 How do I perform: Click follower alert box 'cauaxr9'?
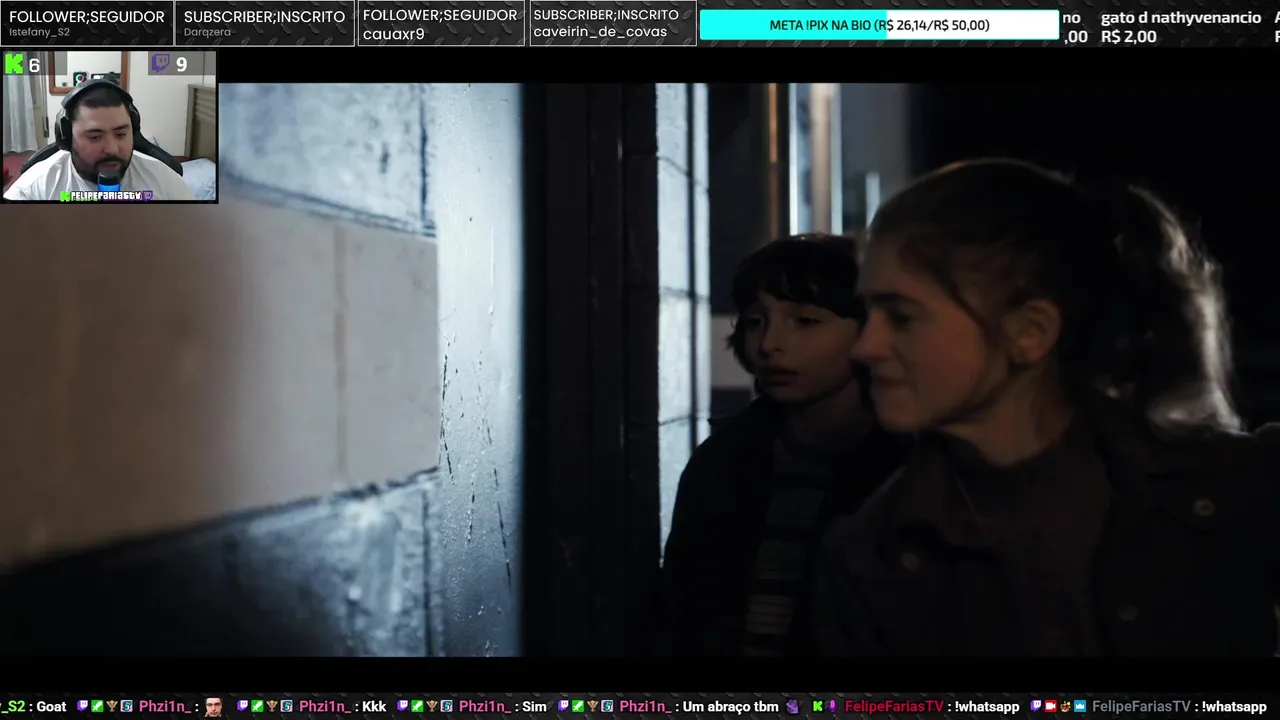[440, 23]
